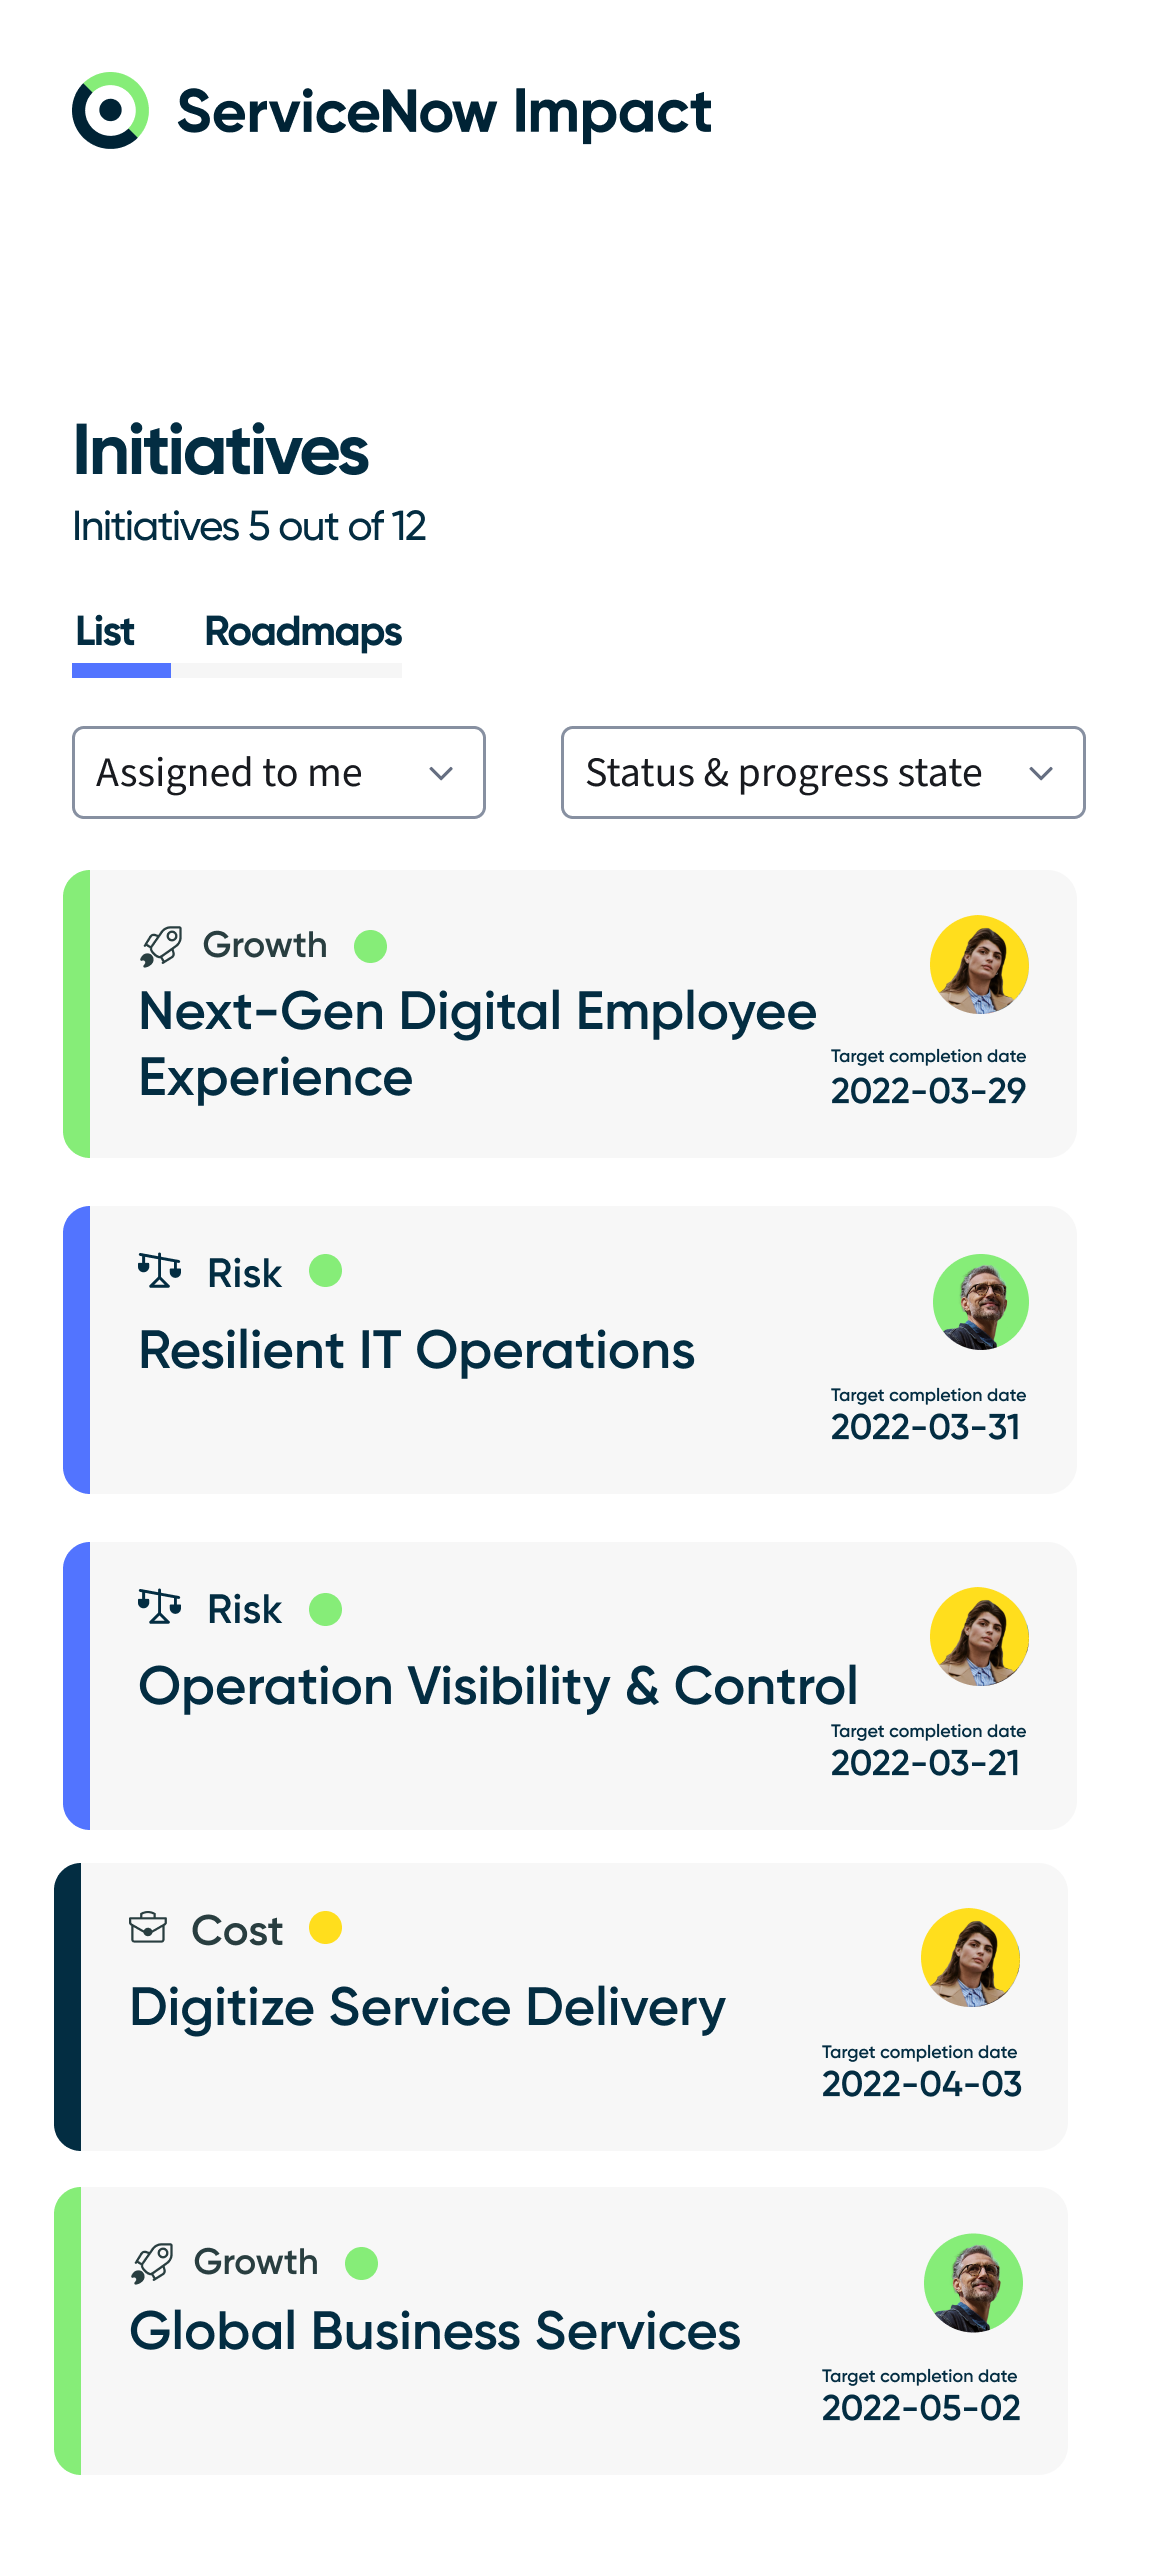Viewport: 1158px width, 2556px height.
Task: Click the rocket icon on Next-Gen Digital Employee card
Action: point(161,945)
